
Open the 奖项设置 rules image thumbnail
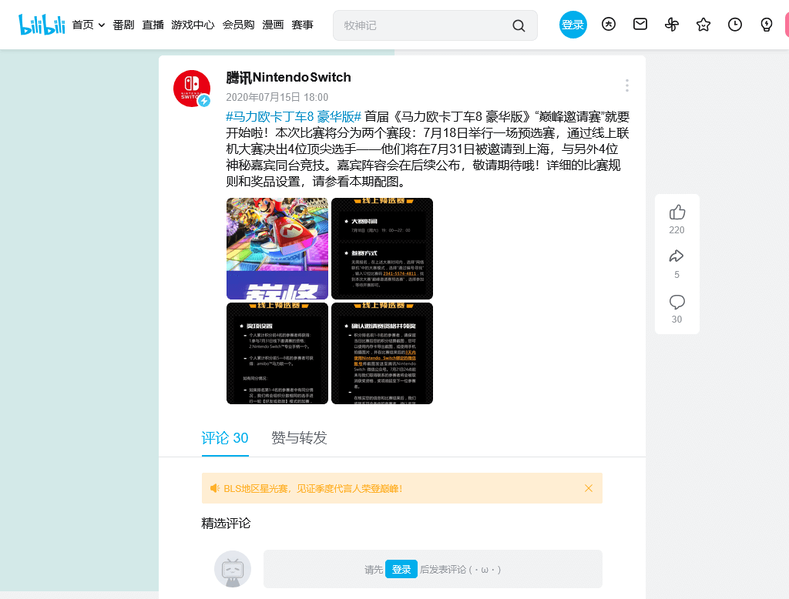pos(277,353)
